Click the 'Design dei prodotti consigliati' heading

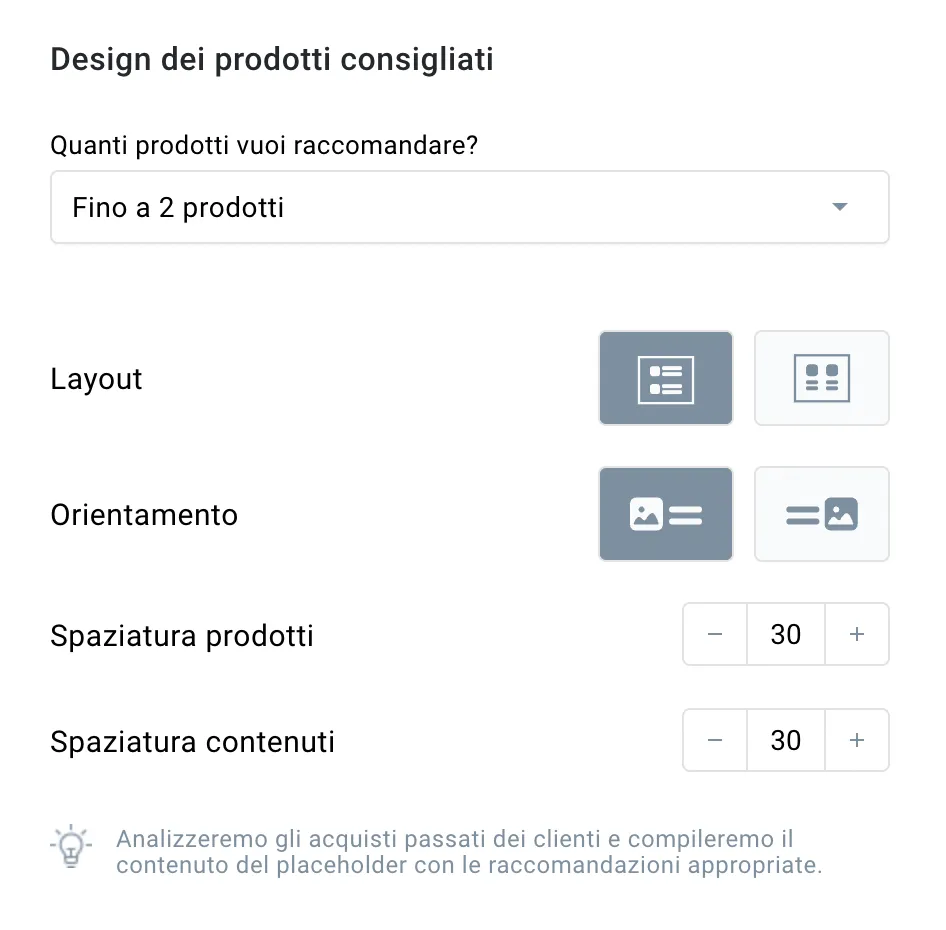(x=272, y=60)
